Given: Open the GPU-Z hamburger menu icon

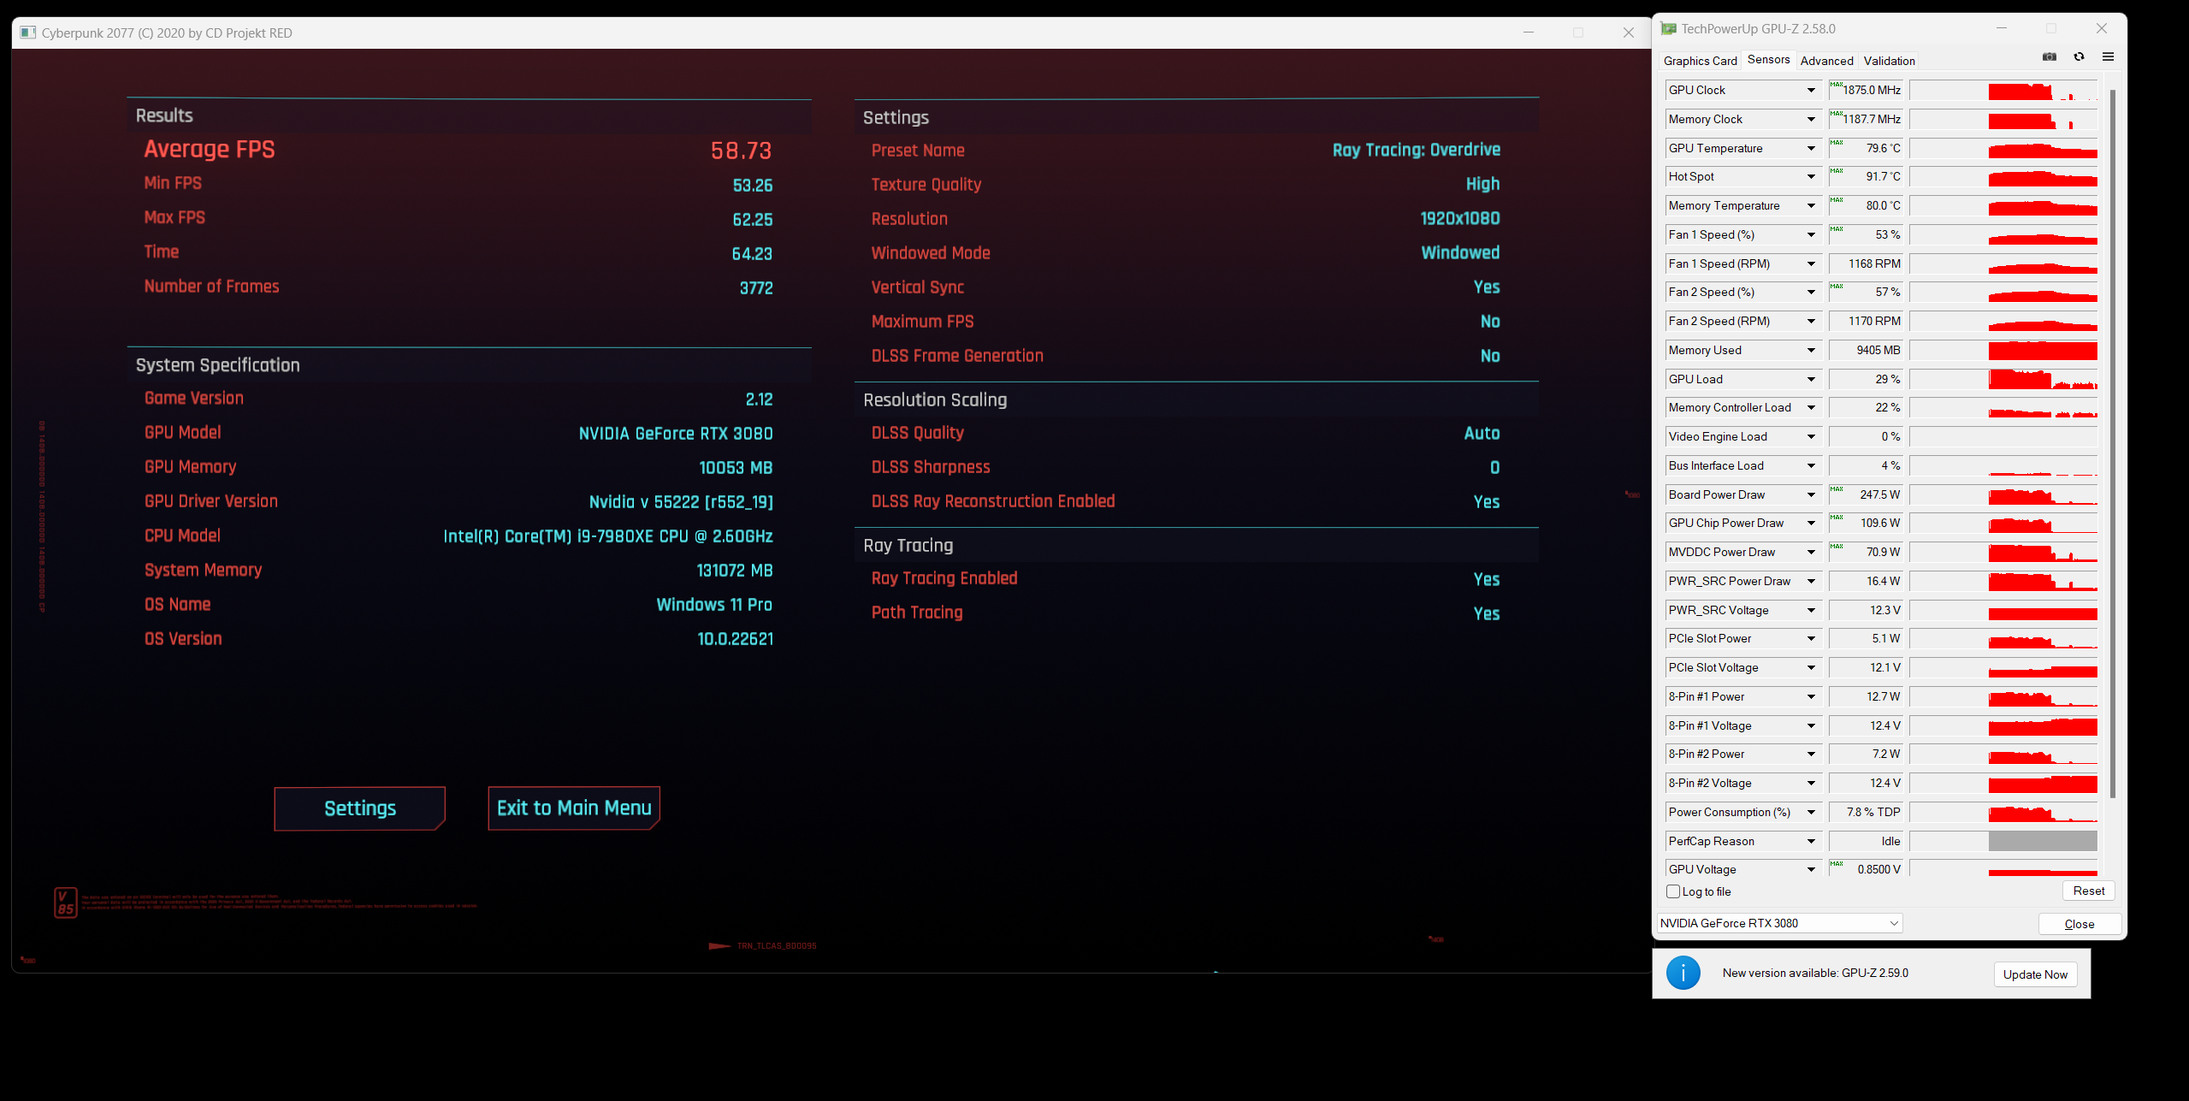Looking at the screenshot, I should coord(2108,57).
